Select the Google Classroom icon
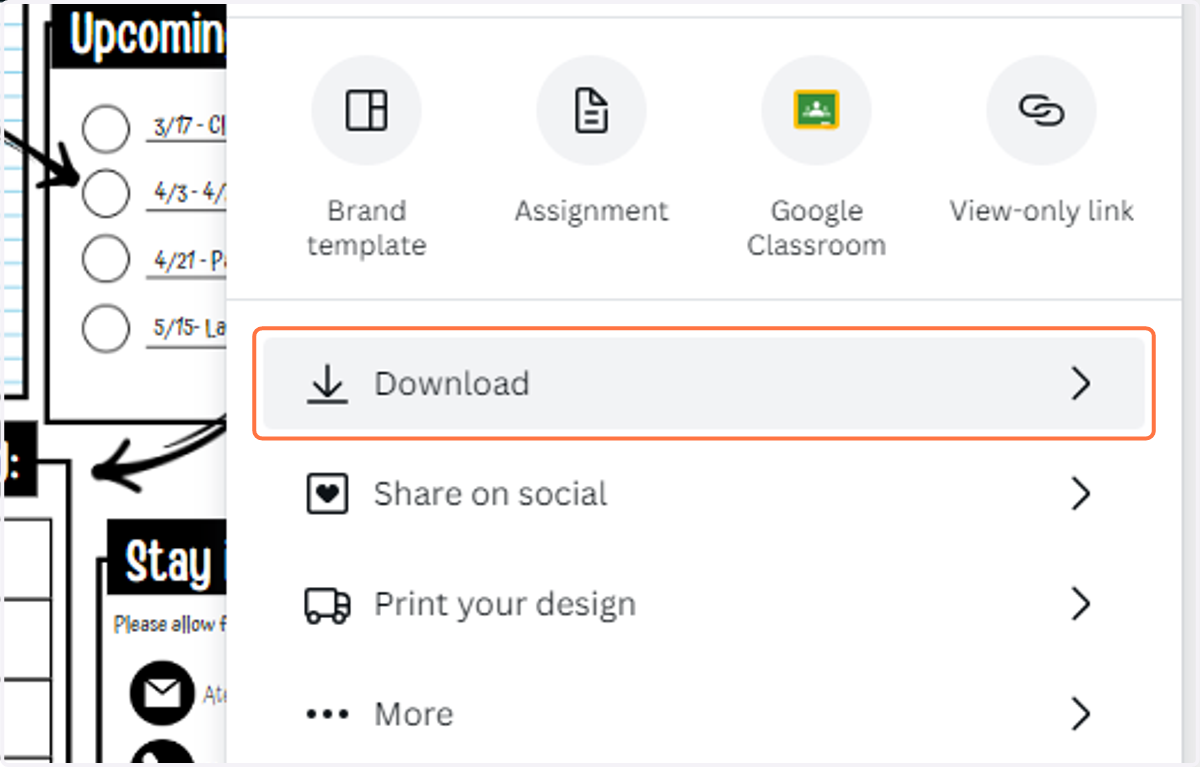Screen dimensions: 1200x767 click(x=816, y=110)
